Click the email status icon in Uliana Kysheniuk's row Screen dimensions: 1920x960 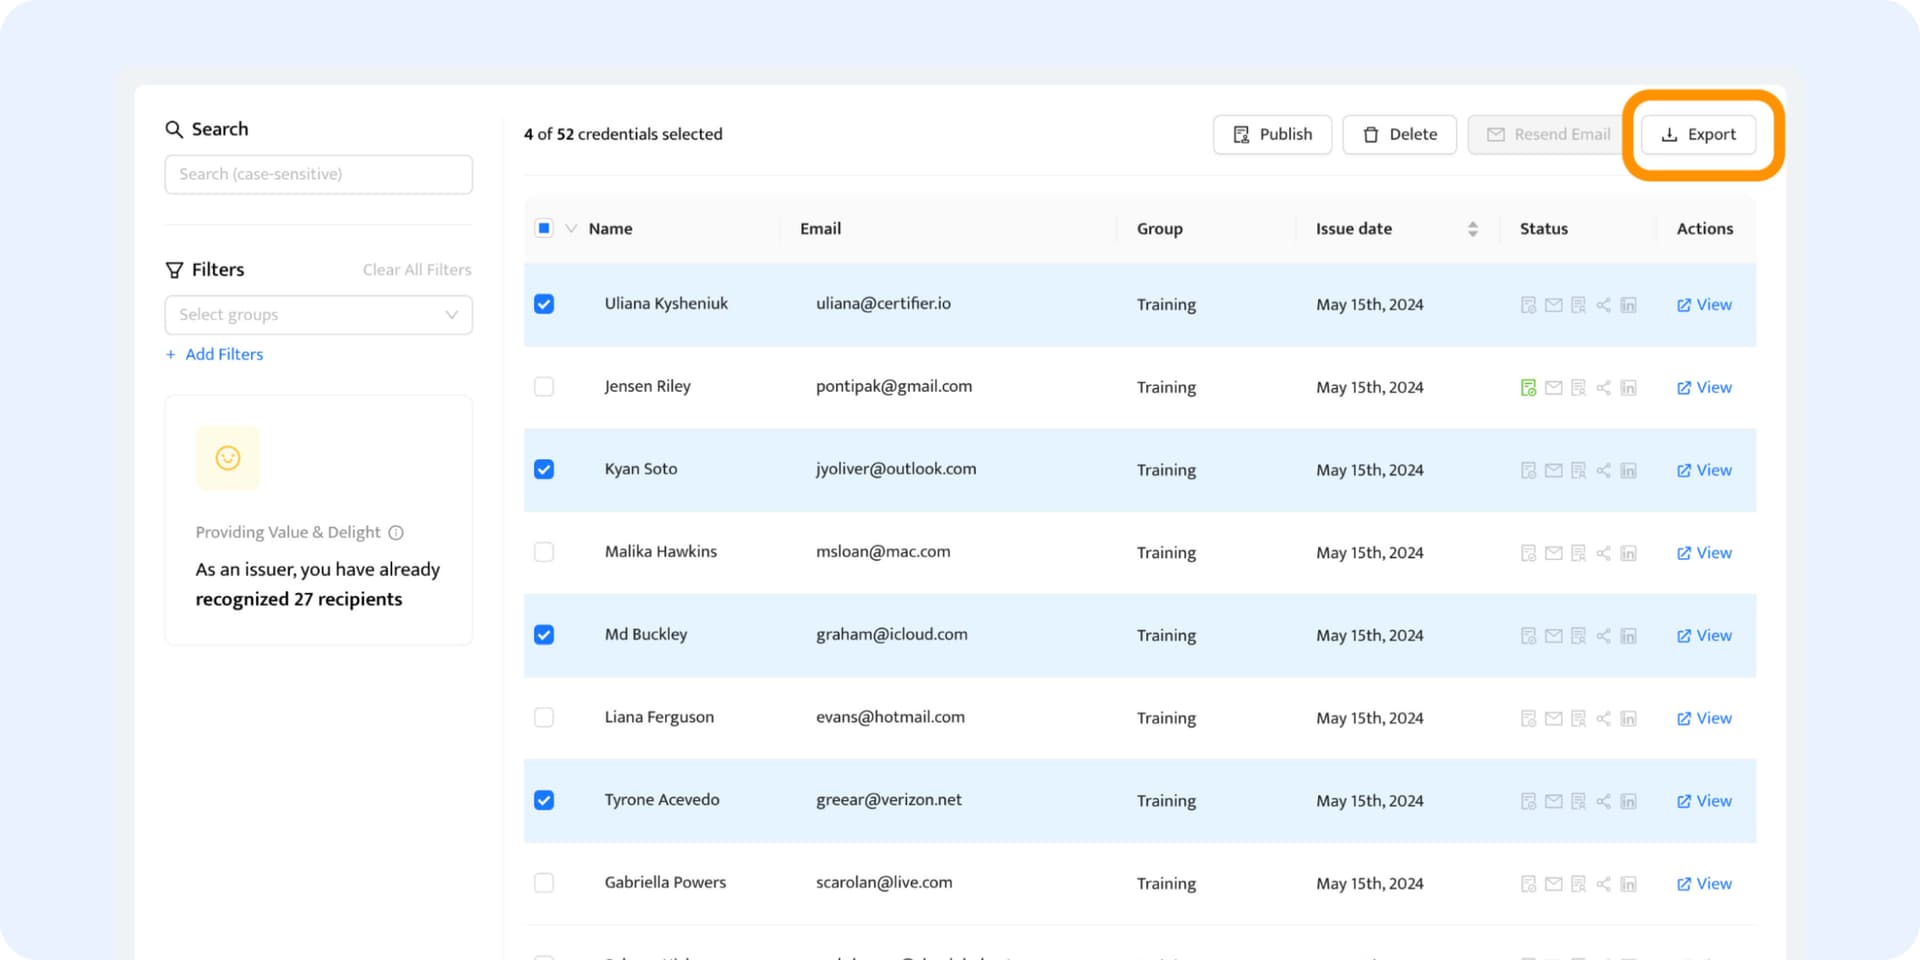point(1553,305)
